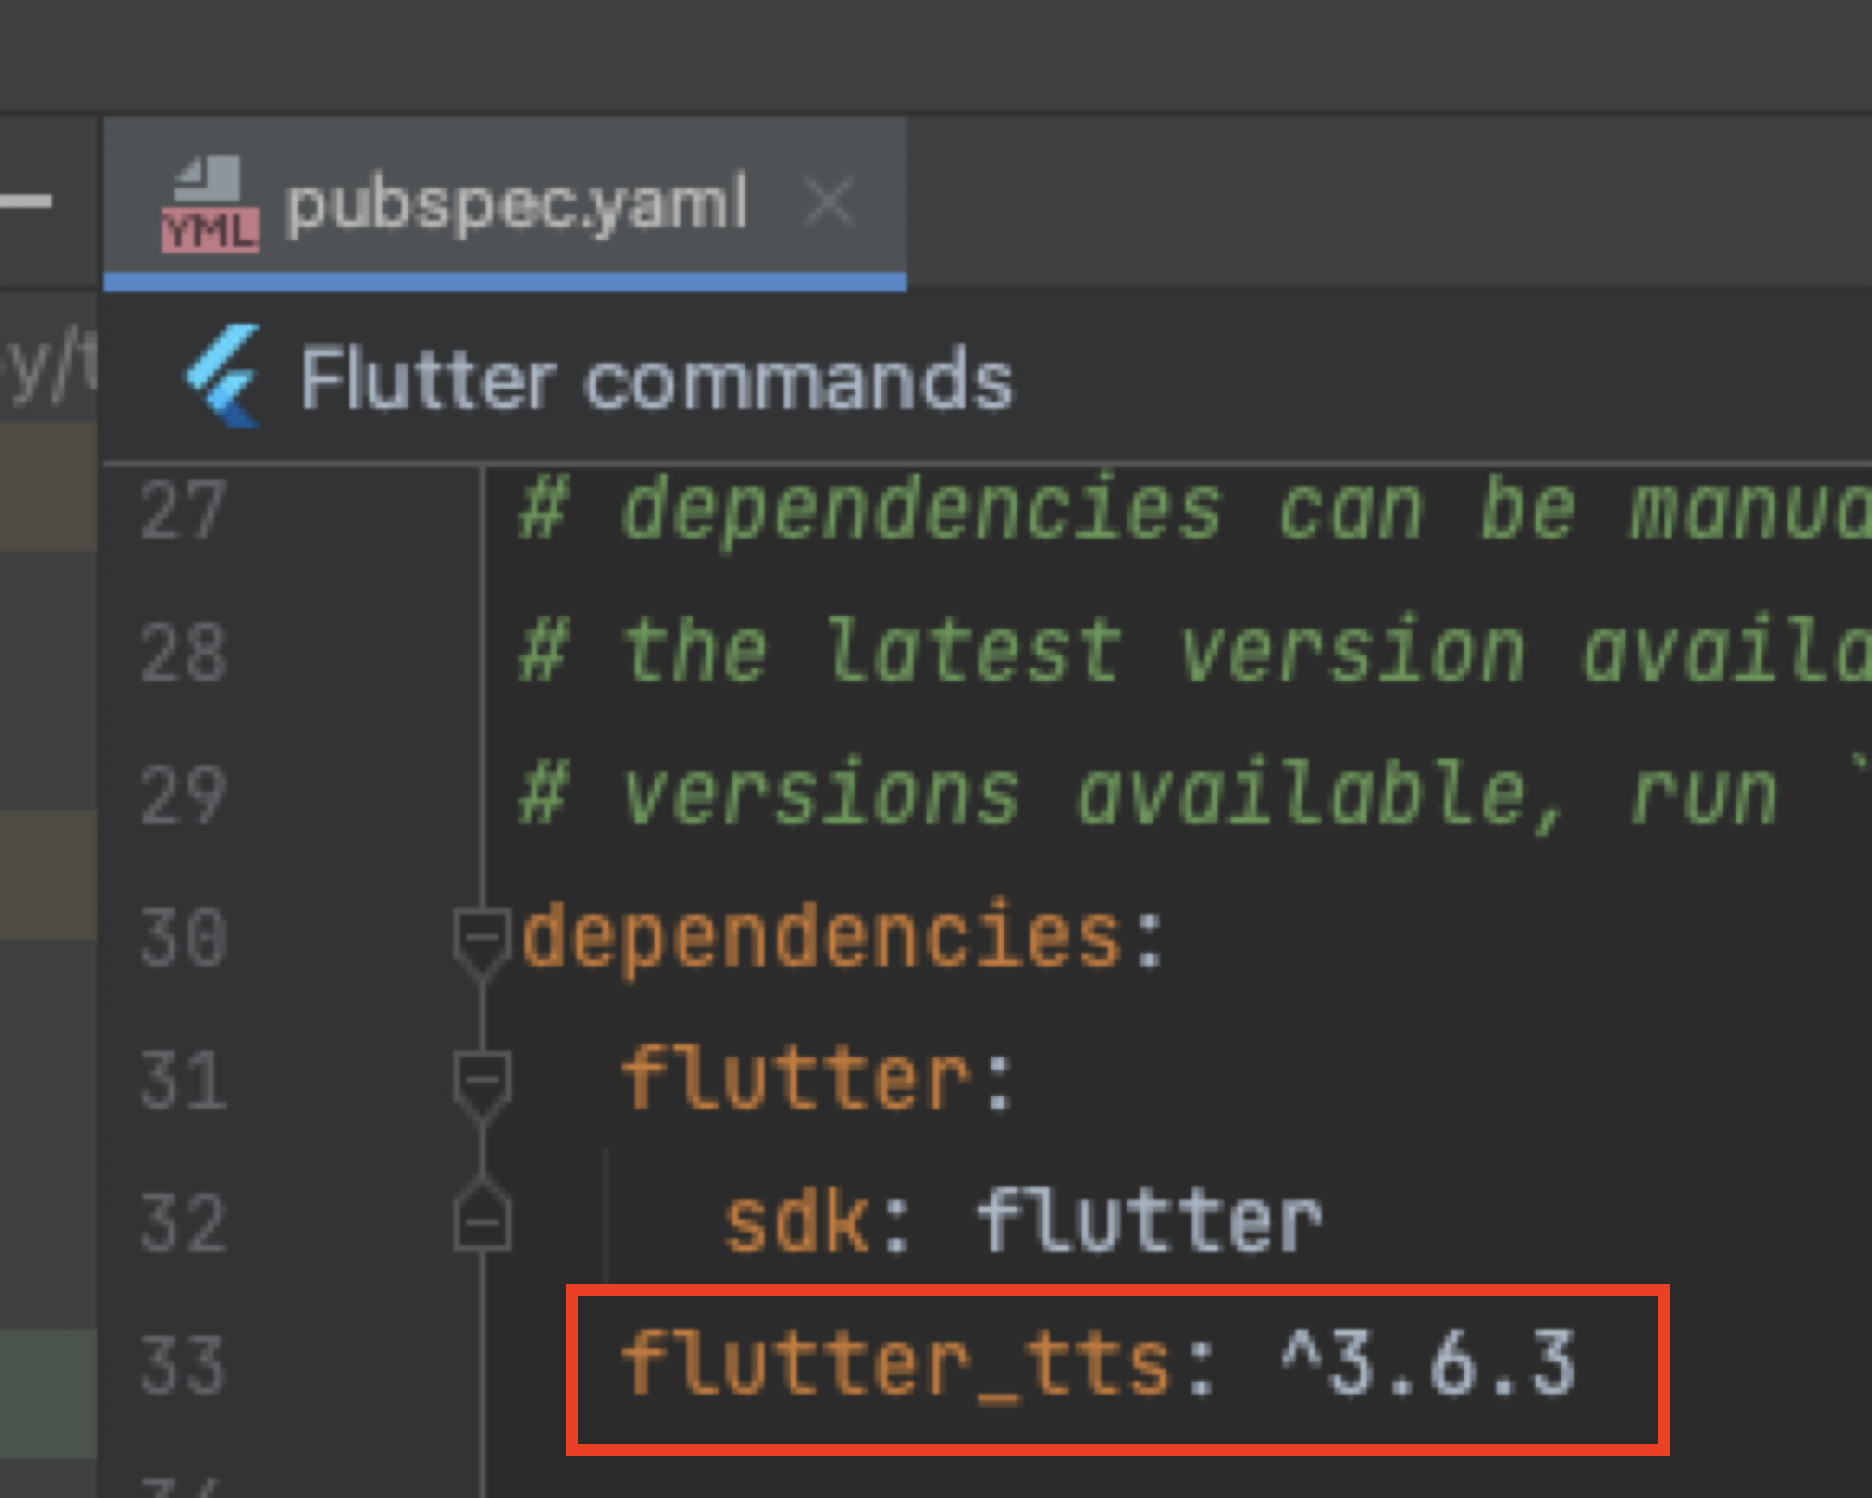Click the 'sdk:' key text
This screenshot has width=1872, height=1498.
[x=818, y=1222]
